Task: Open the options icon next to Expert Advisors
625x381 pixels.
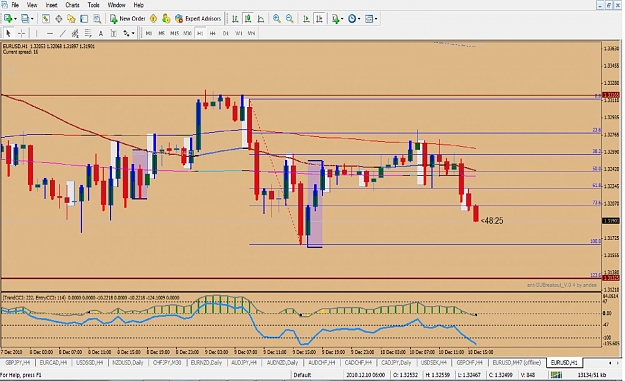Action: (166, 19)
